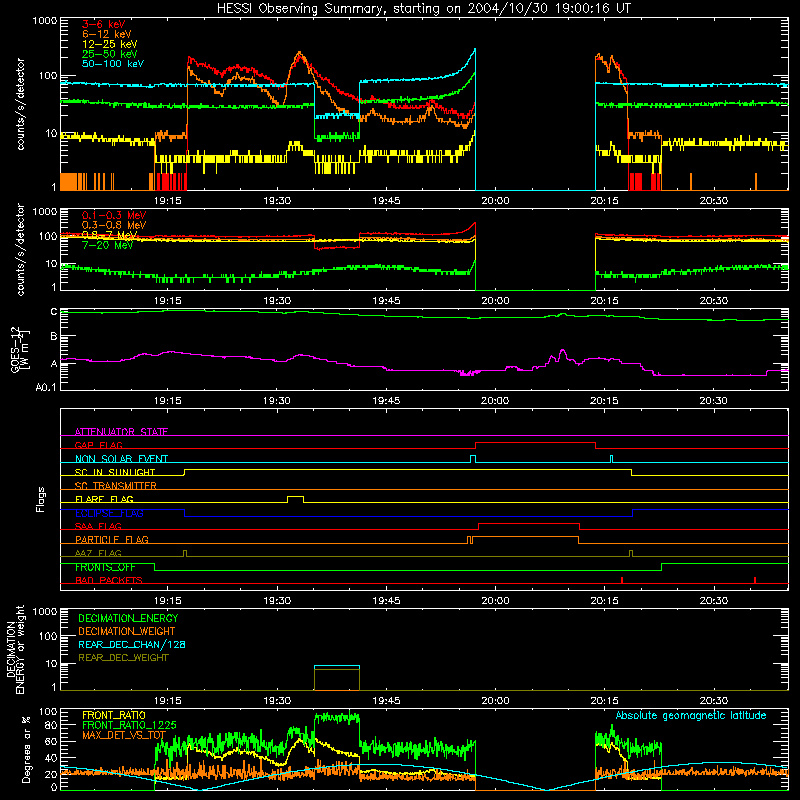This screenshot has height=800, width=800.
Task: Click the DECIMATION_ENERGY legend label
Action: point(128,618)
